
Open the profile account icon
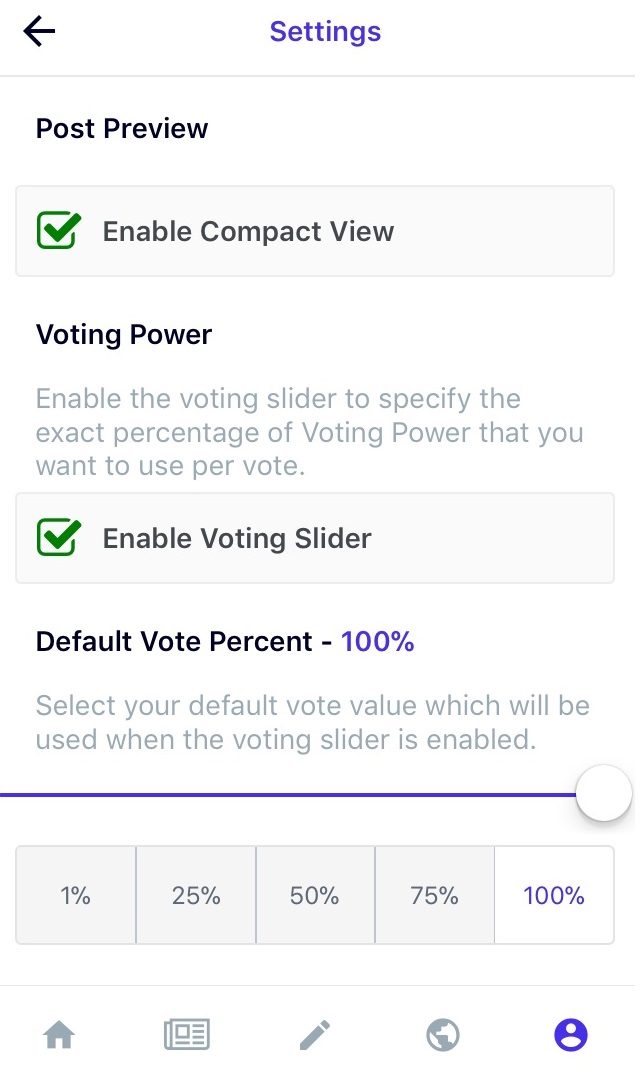[571, 1034]
